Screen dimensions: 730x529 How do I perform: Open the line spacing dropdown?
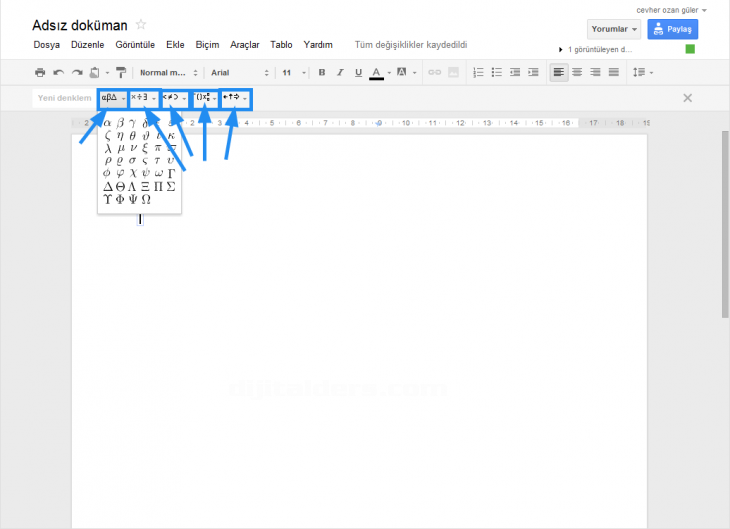point(643,72)
